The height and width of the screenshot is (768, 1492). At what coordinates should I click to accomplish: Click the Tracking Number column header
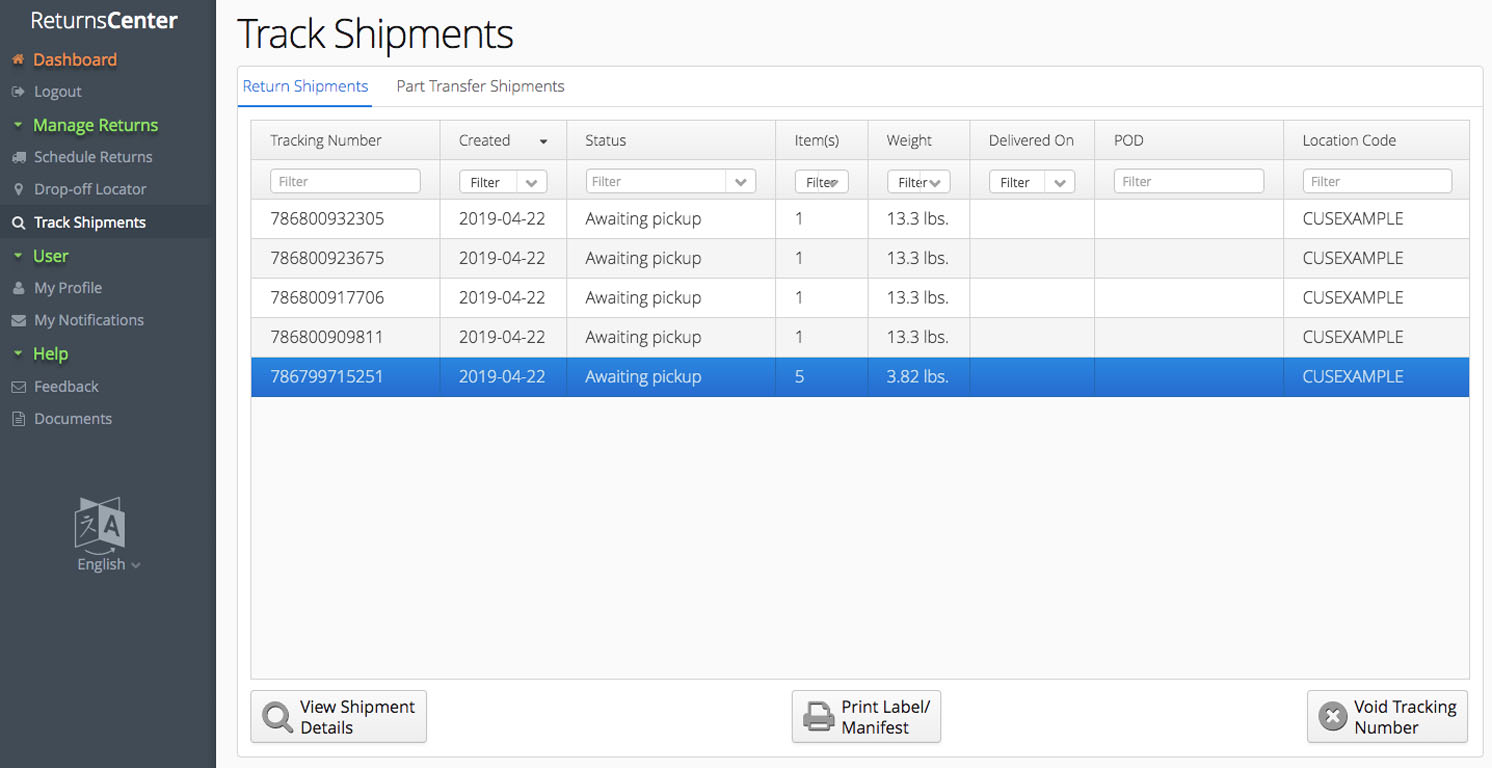pyautogui.click(x=345, y=141)
